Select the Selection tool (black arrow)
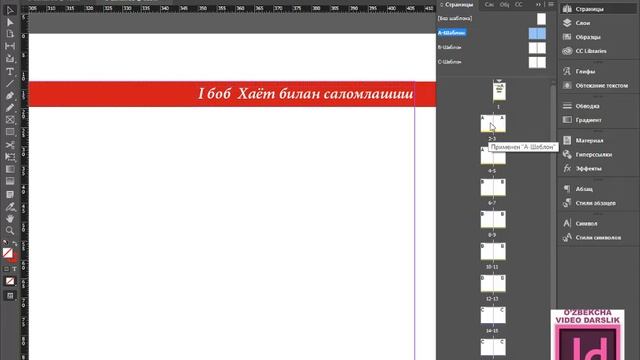640x360 pixels. (x=10, y=10)
